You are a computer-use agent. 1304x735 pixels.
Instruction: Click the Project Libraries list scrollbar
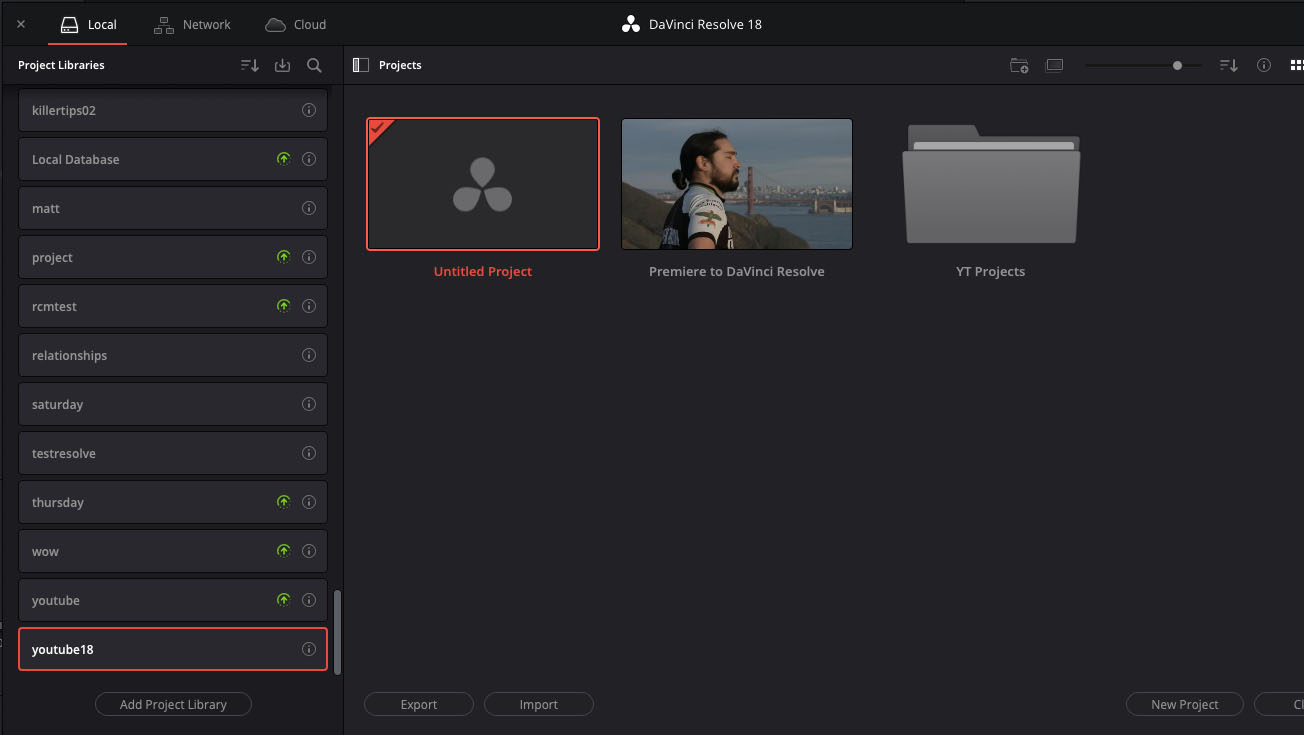click(337, 632)
